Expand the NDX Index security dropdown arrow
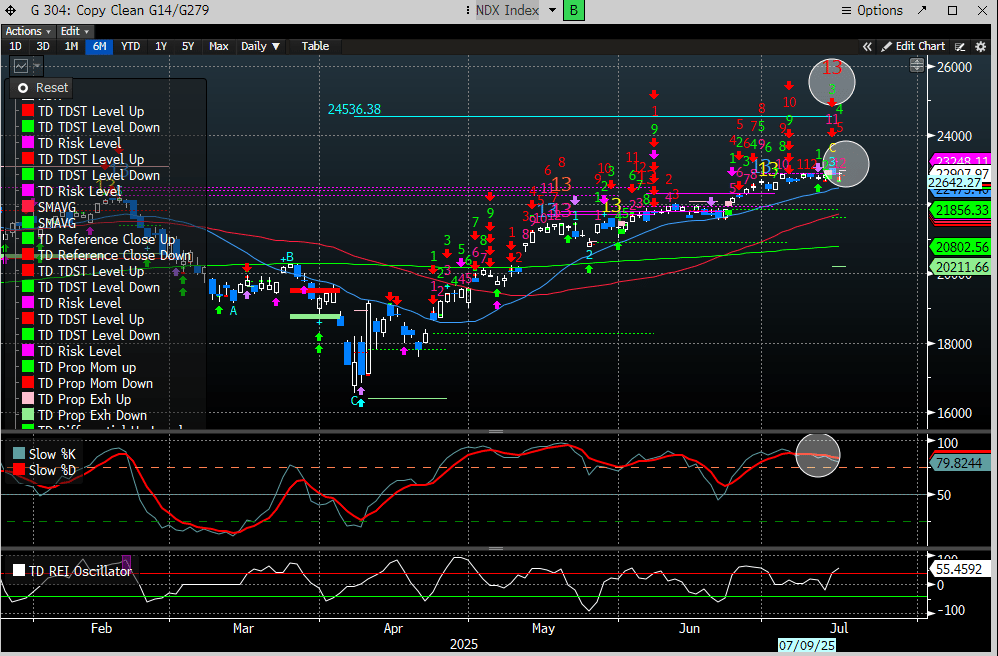This screenshot has height=656, width=998. pos(553,10)
